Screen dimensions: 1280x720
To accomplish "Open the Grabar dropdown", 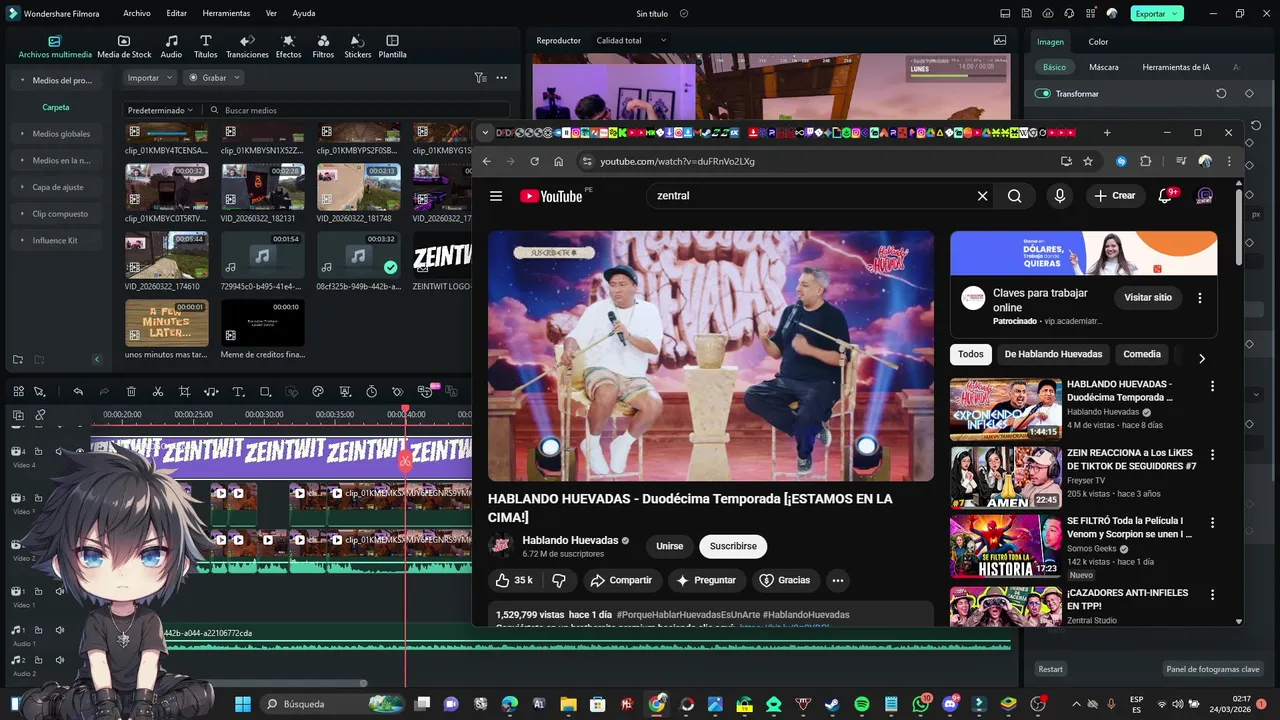I will tap(213, 77).
